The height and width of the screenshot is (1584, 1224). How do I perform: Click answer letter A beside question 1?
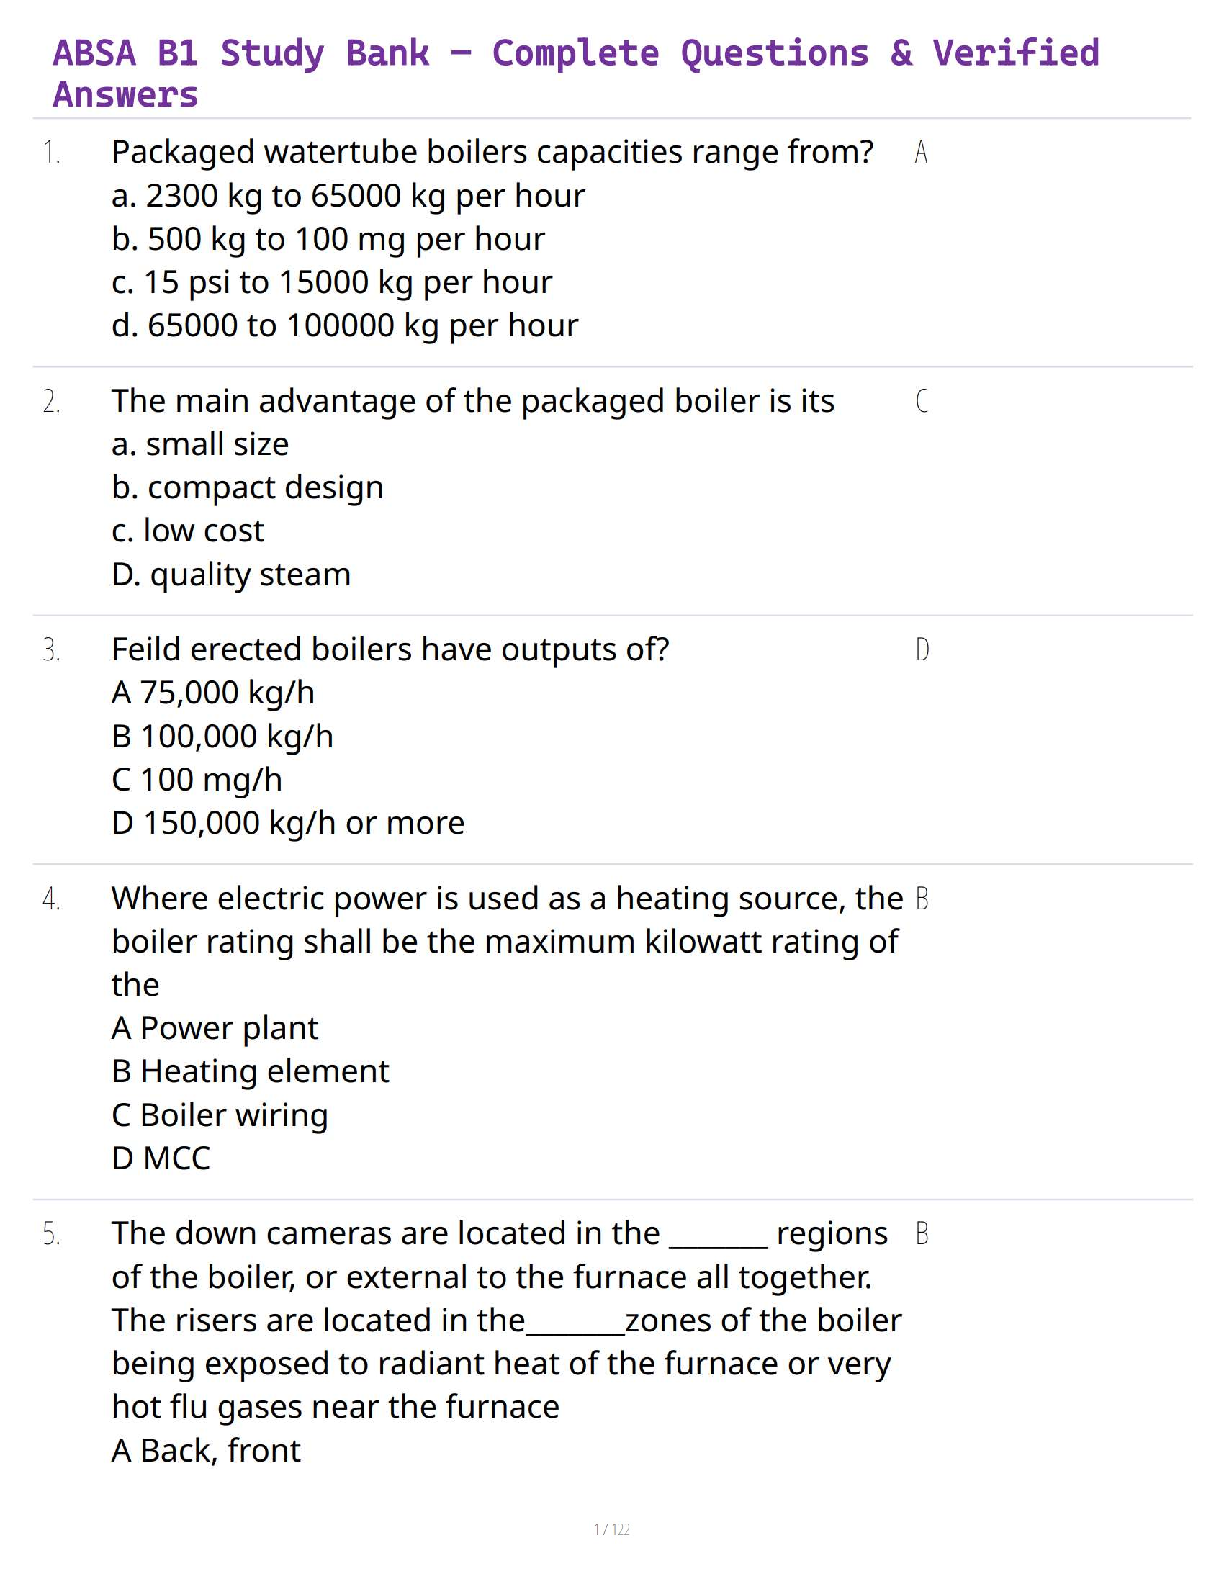pos(921,152)
